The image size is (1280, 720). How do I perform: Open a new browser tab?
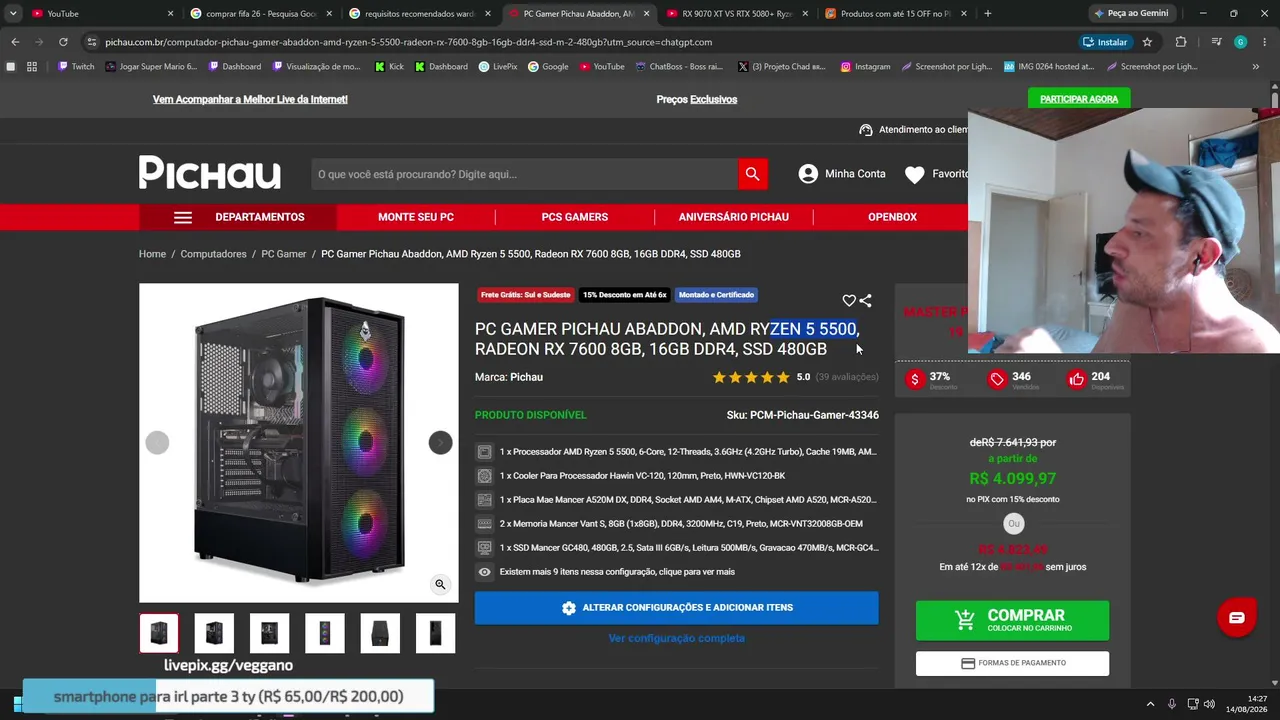pyautogui.click(x=987, y=13)
